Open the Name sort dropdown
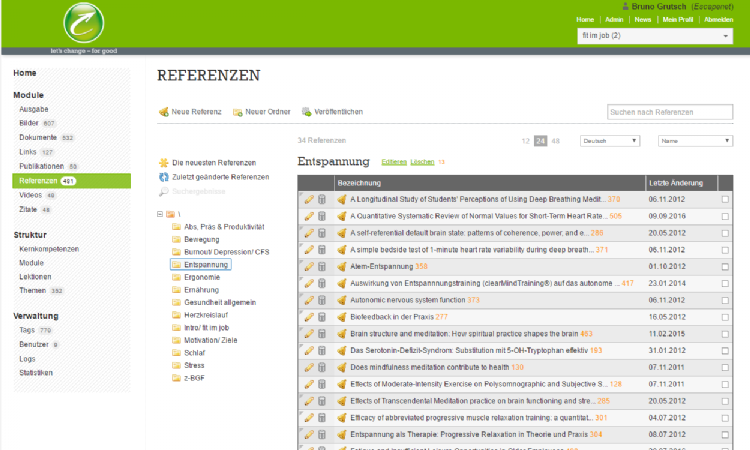Viewport: 750px width, 450px height. pos(695,141)
